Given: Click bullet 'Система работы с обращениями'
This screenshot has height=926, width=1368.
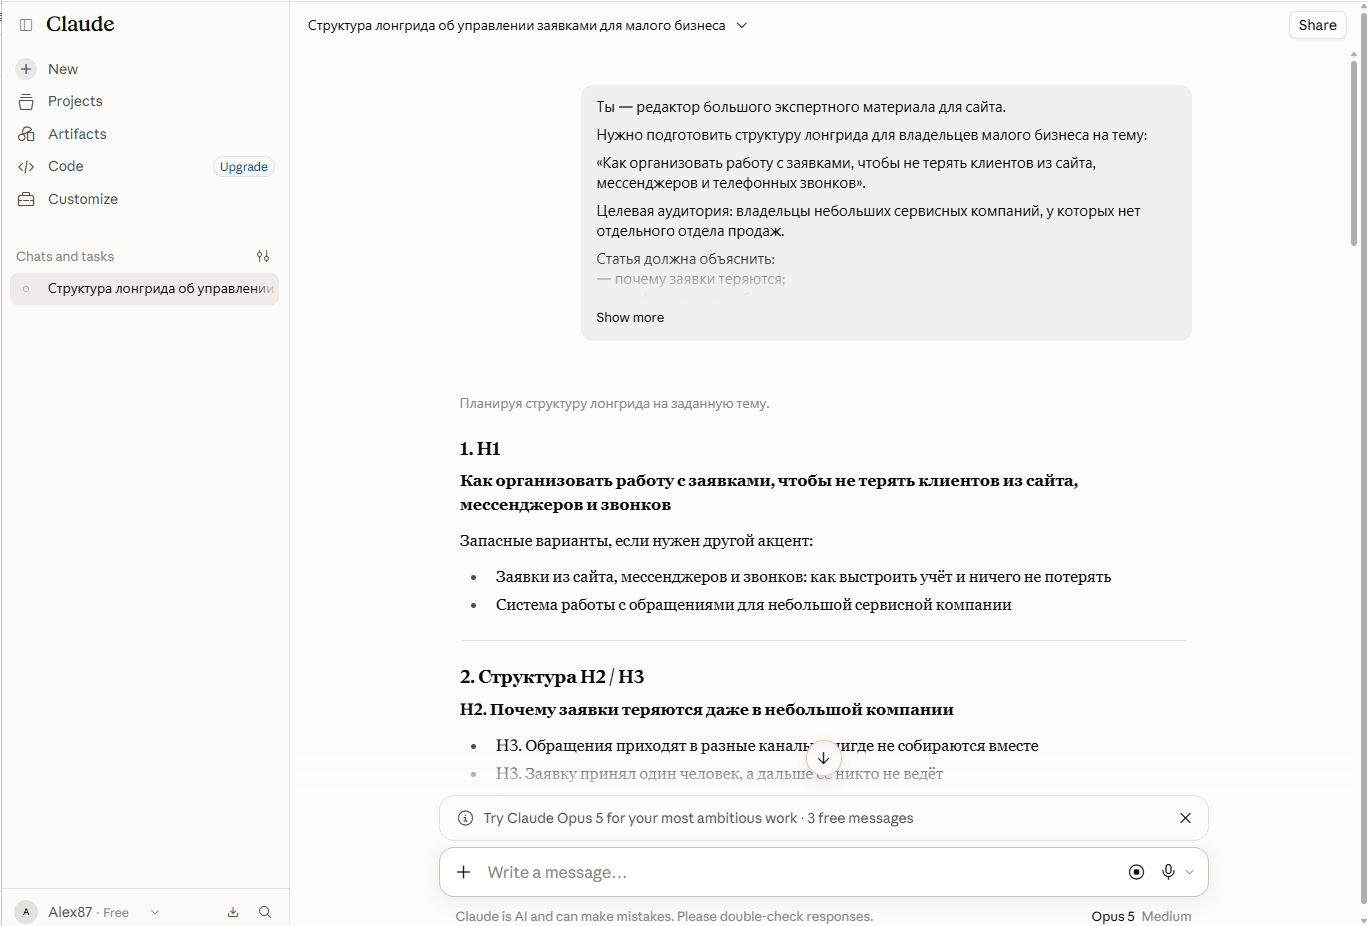Looking at the screenshot, I should 753,605.
